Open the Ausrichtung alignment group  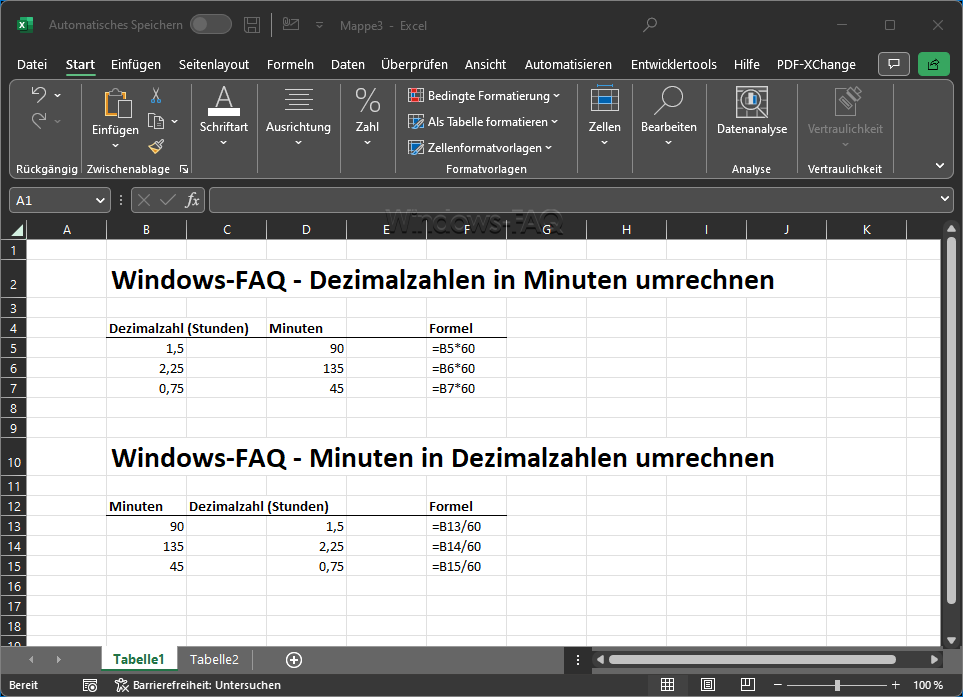click(x=298, y=117)
